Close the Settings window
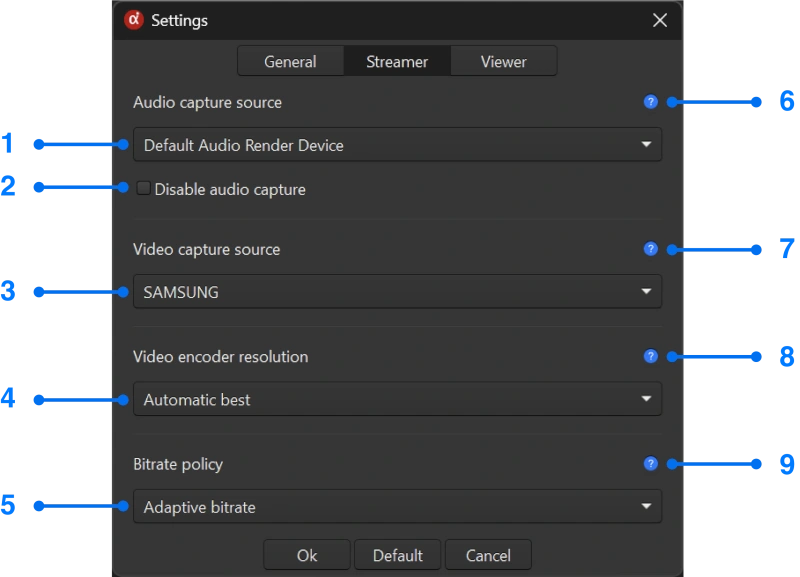Image resolution: width=800 pixels, height=577 pixels. pos(659,20)
